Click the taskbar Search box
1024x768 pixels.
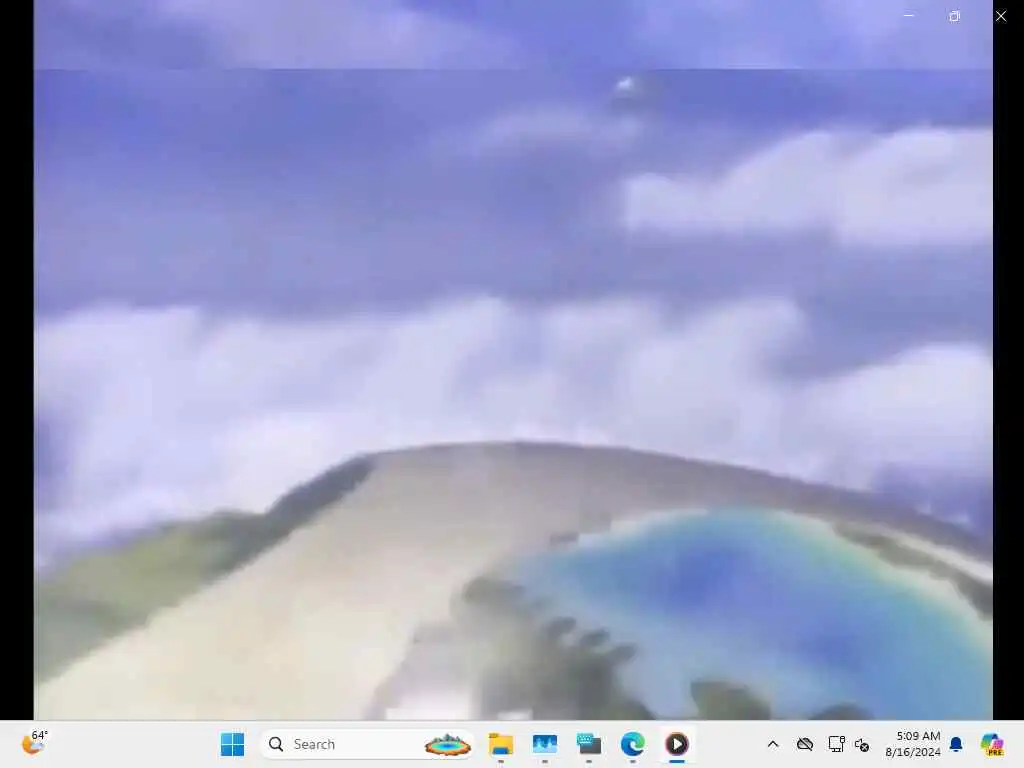click(x=368, y=744)
